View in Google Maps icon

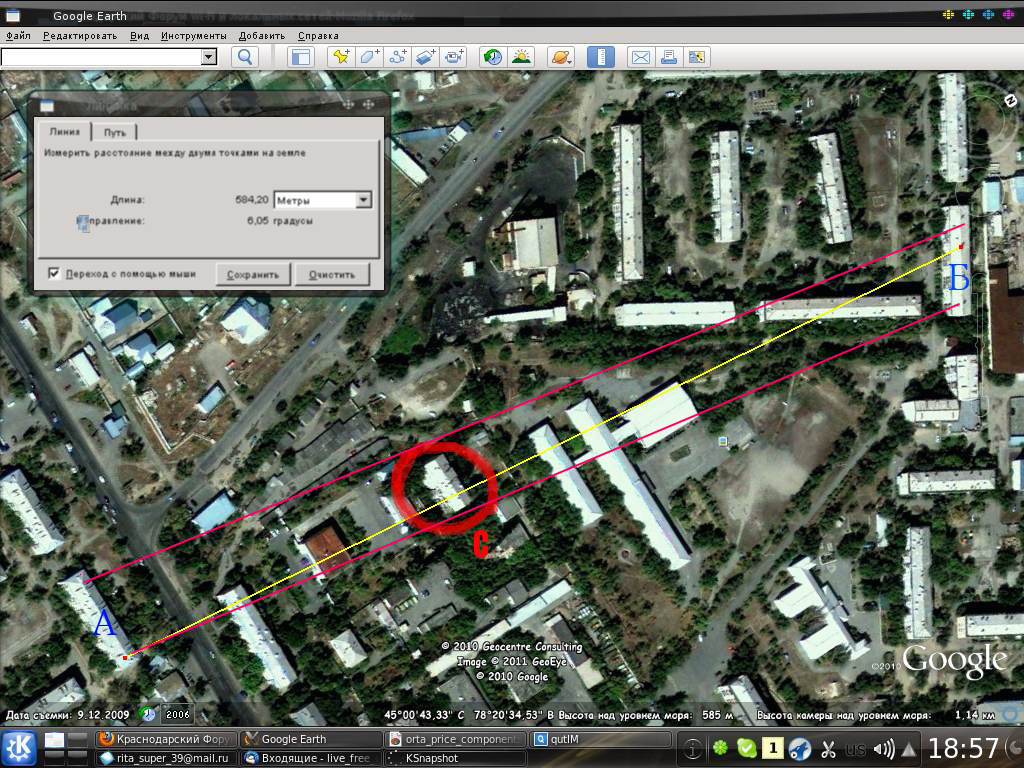click(x=697, y=57)
